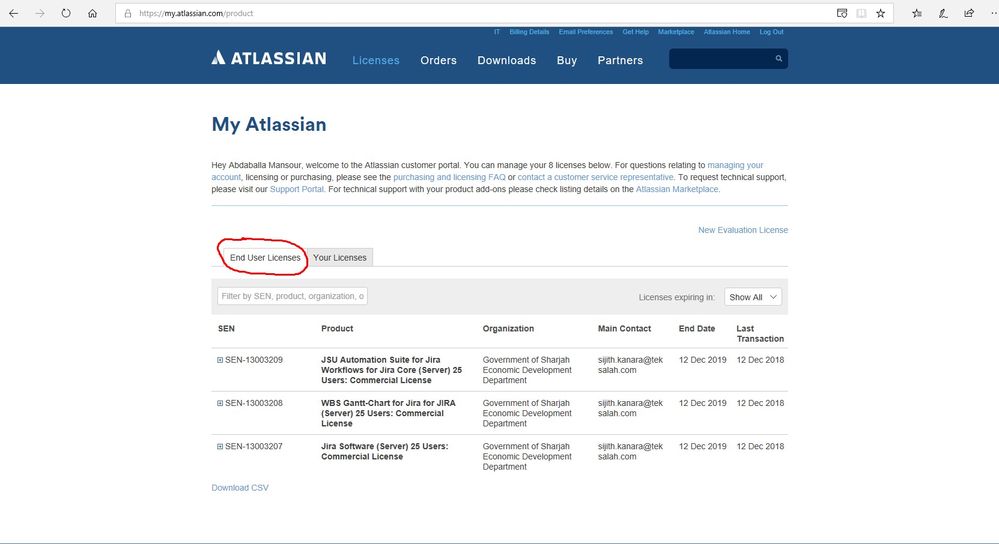The height and width of the screenshot is (544, 999).
Task: Open Marketplace top link
Action: pyautogui.click(x=676, y=32)
